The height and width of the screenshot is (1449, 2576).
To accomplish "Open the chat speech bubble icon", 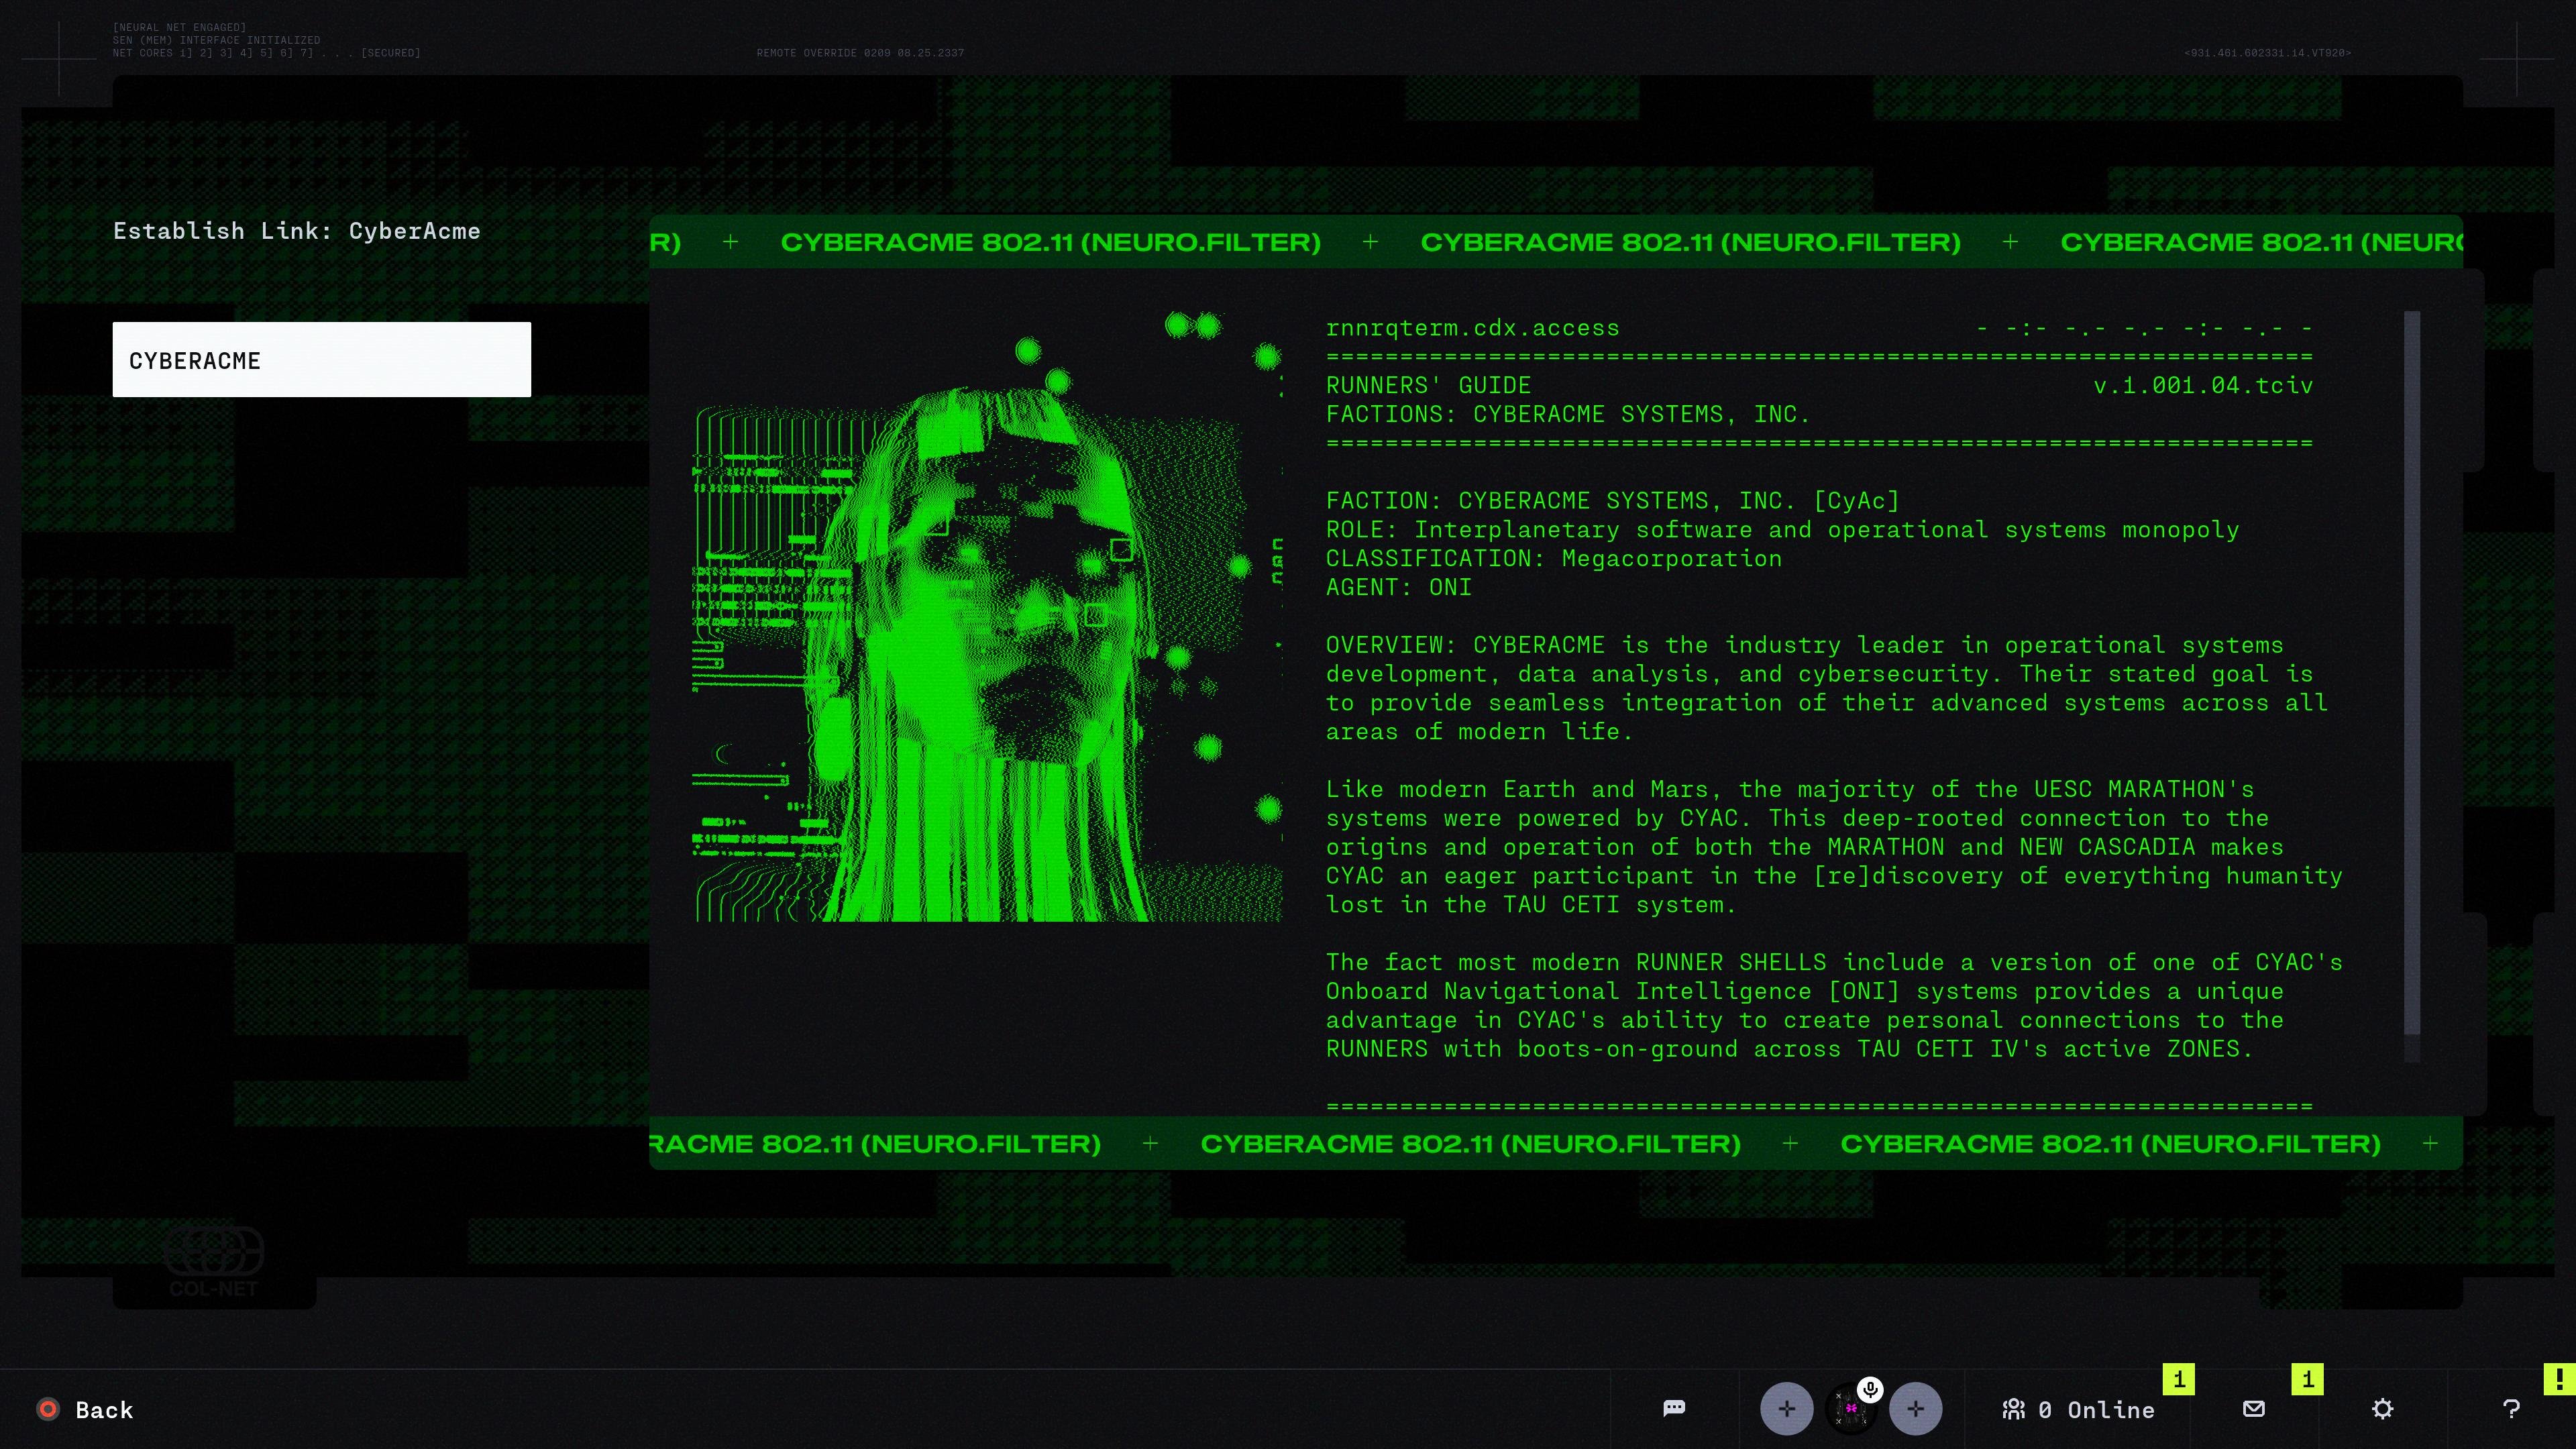I will (x=1674, y=1408).
